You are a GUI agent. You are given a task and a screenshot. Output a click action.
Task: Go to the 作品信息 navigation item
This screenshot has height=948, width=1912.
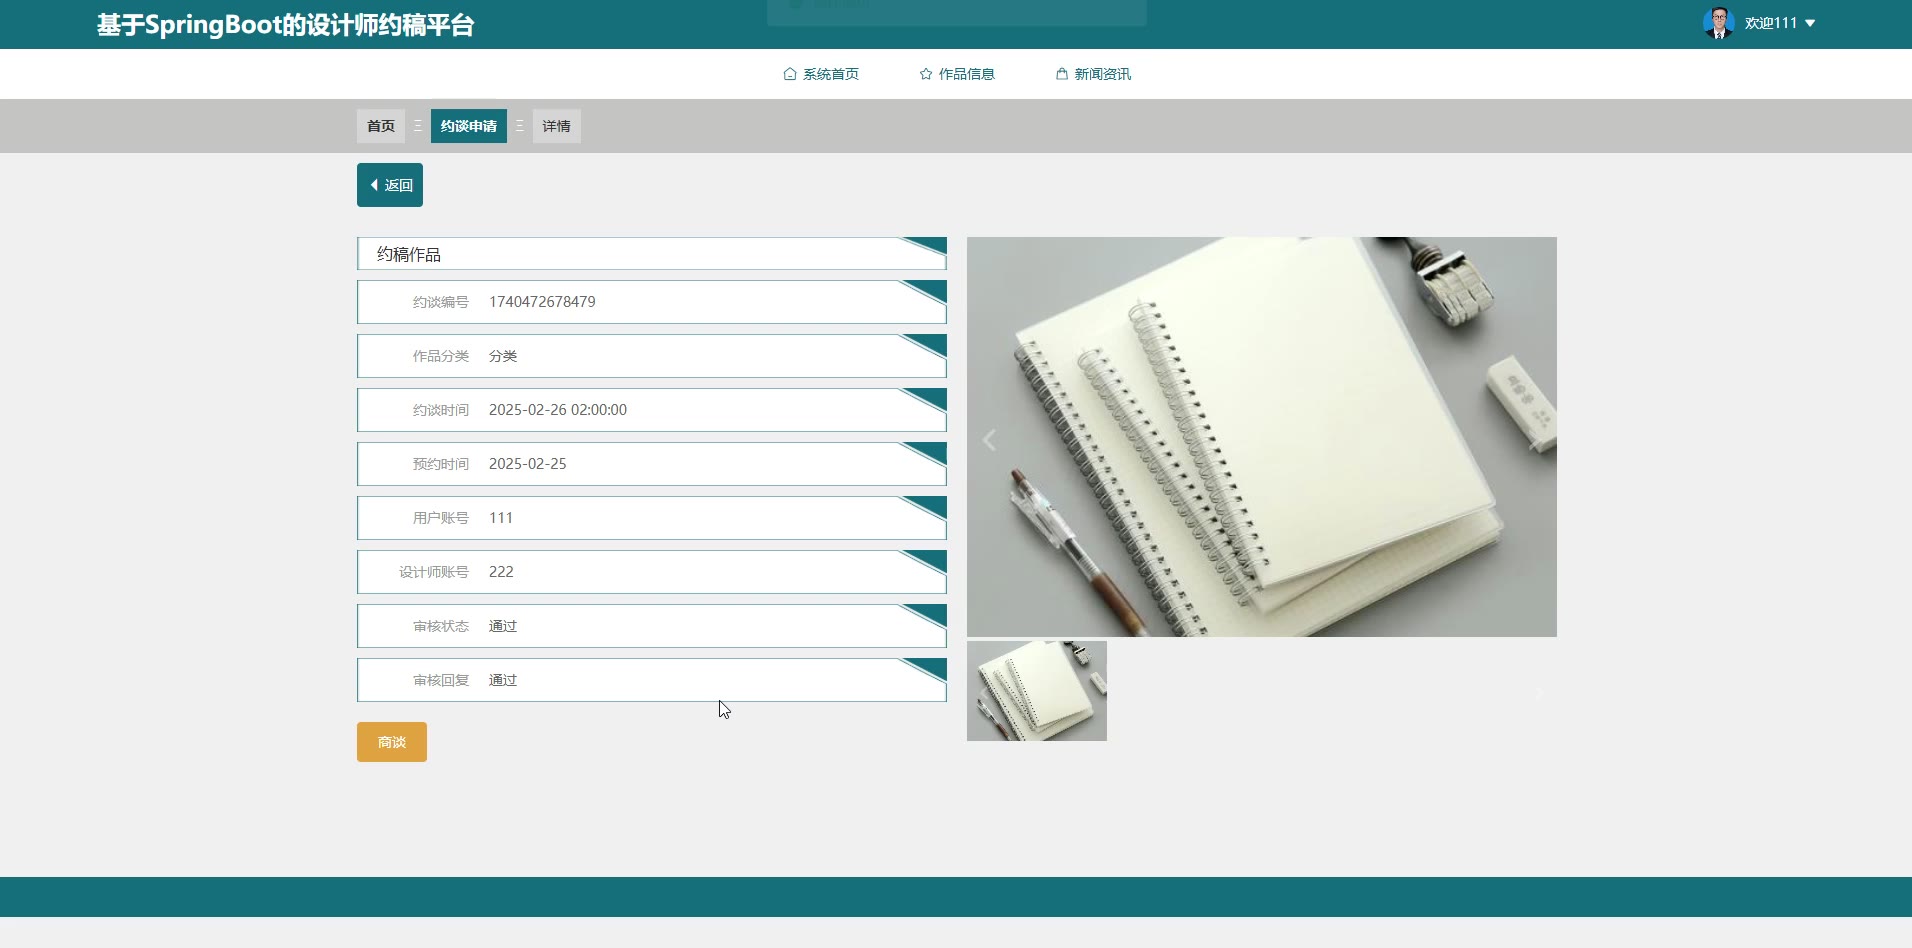tap(957, 74)
